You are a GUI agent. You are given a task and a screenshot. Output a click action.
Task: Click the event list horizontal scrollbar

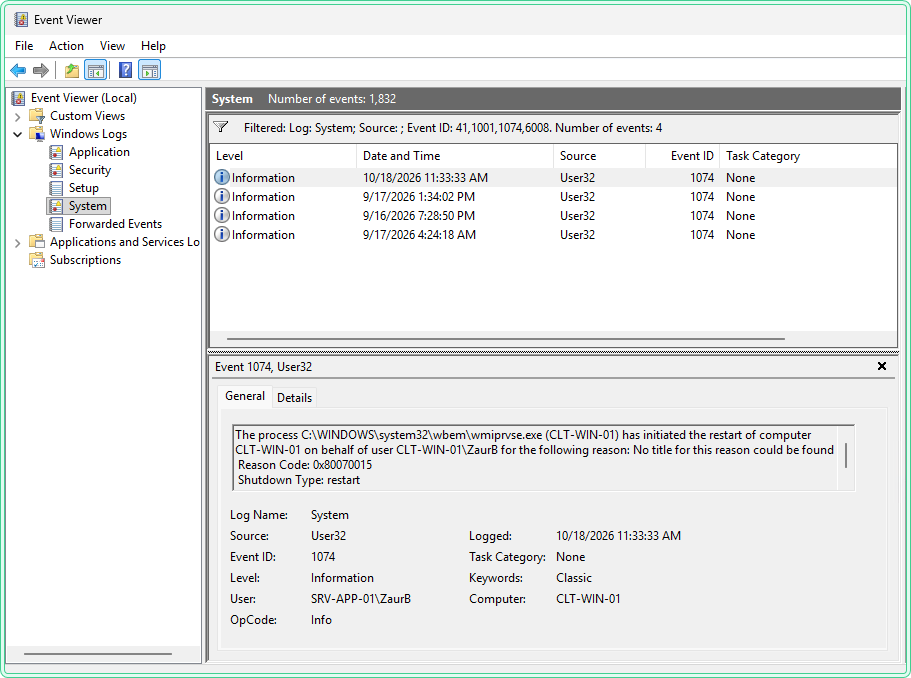click(505, 339)
